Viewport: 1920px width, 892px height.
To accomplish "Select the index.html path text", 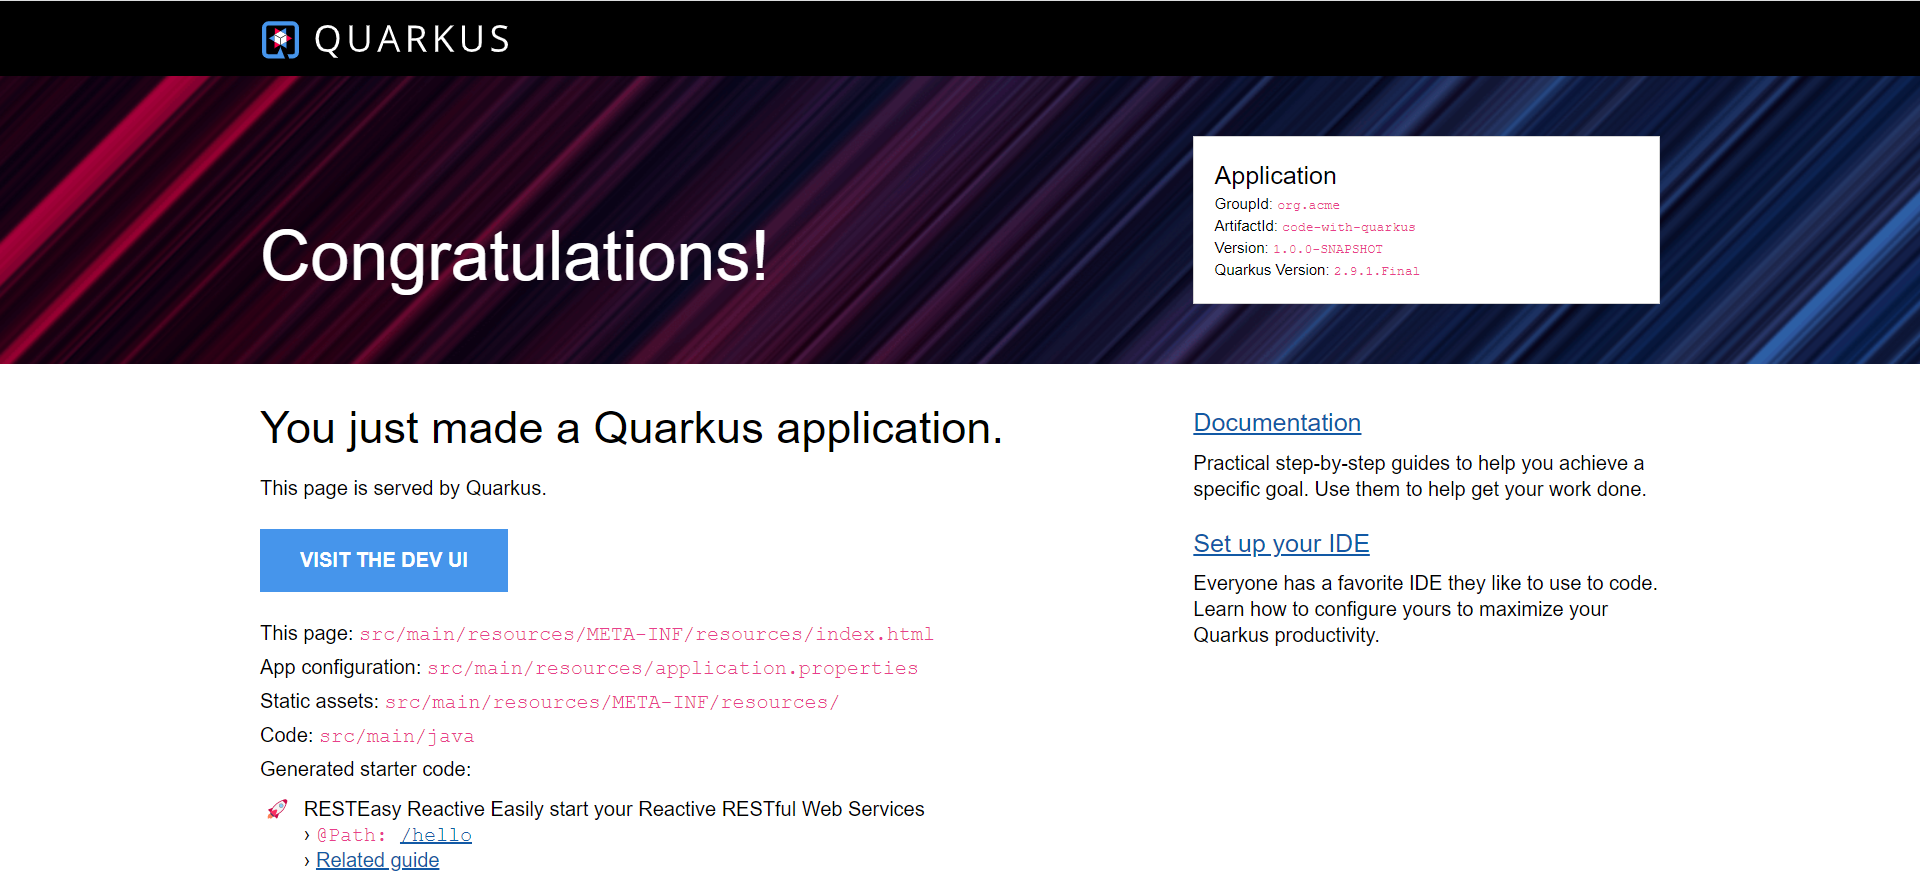I will click(x=647, y=634).
